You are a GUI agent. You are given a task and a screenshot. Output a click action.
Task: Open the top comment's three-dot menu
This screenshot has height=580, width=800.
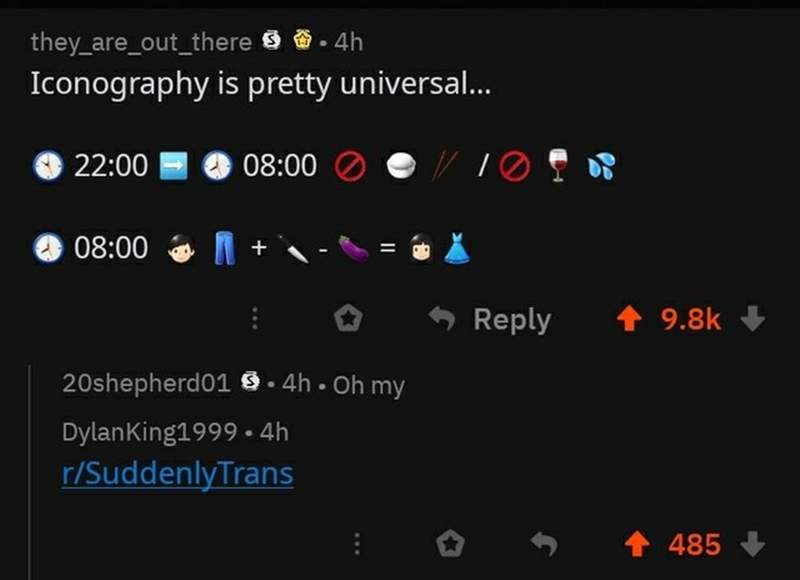255,318
